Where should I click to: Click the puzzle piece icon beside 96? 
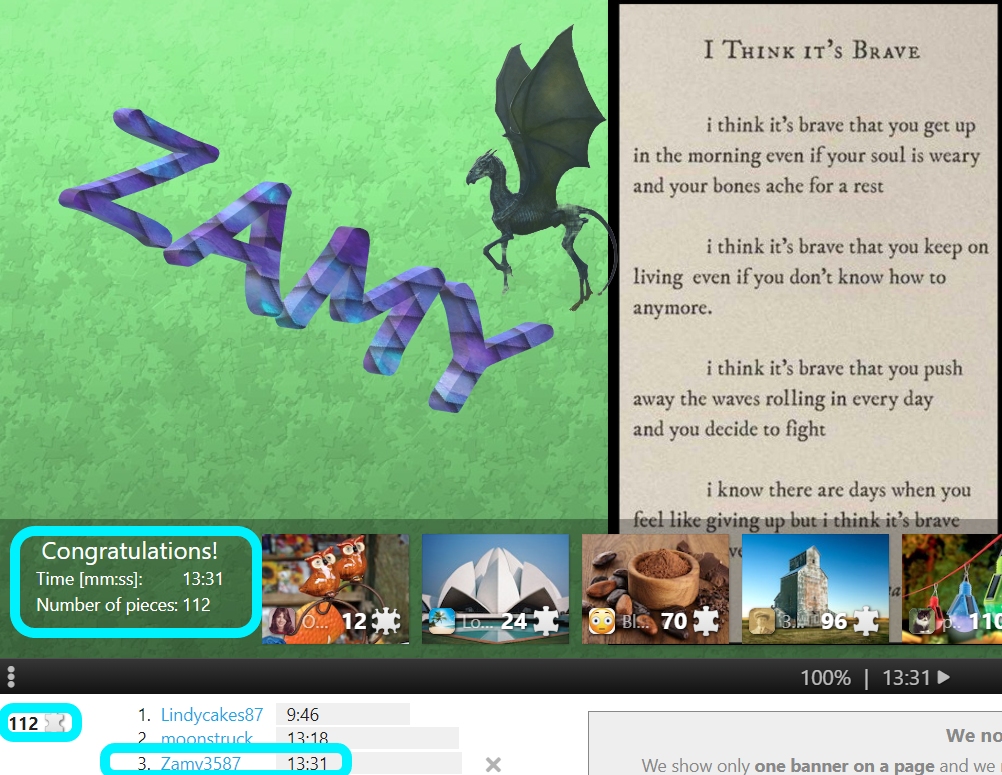coord(866,621)
